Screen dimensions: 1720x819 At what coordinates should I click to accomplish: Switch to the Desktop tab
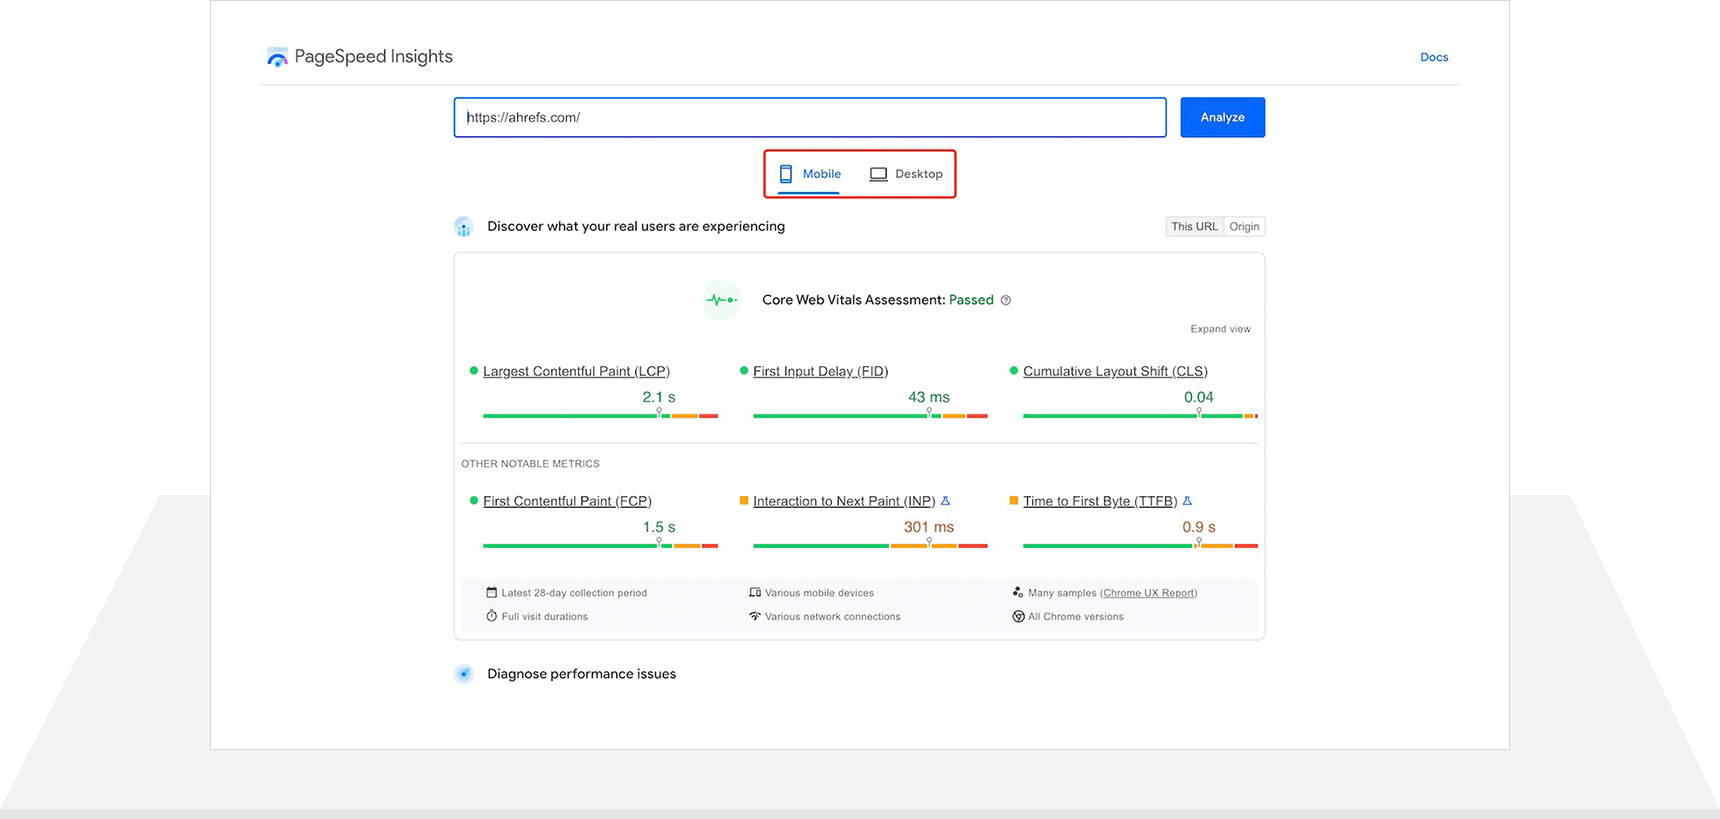[x=906, y=174]
